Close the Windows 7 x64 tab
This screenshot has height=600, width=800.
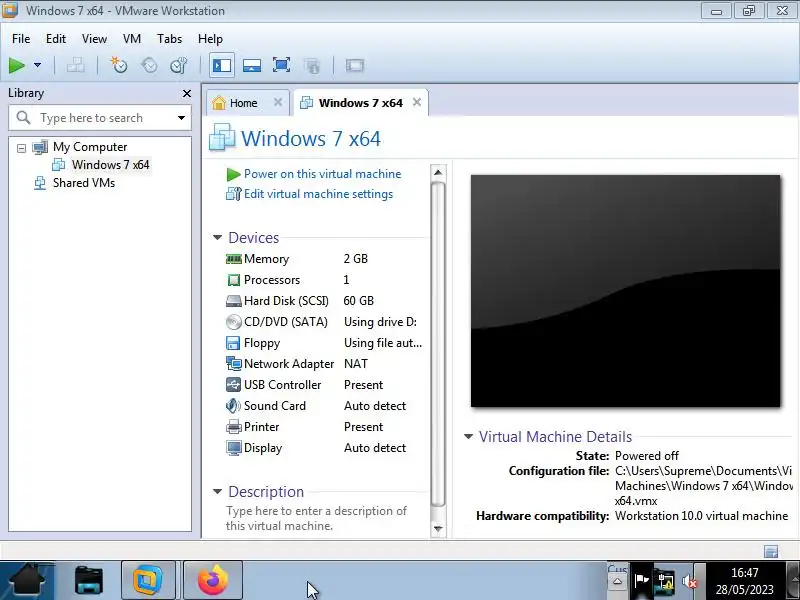417,103
